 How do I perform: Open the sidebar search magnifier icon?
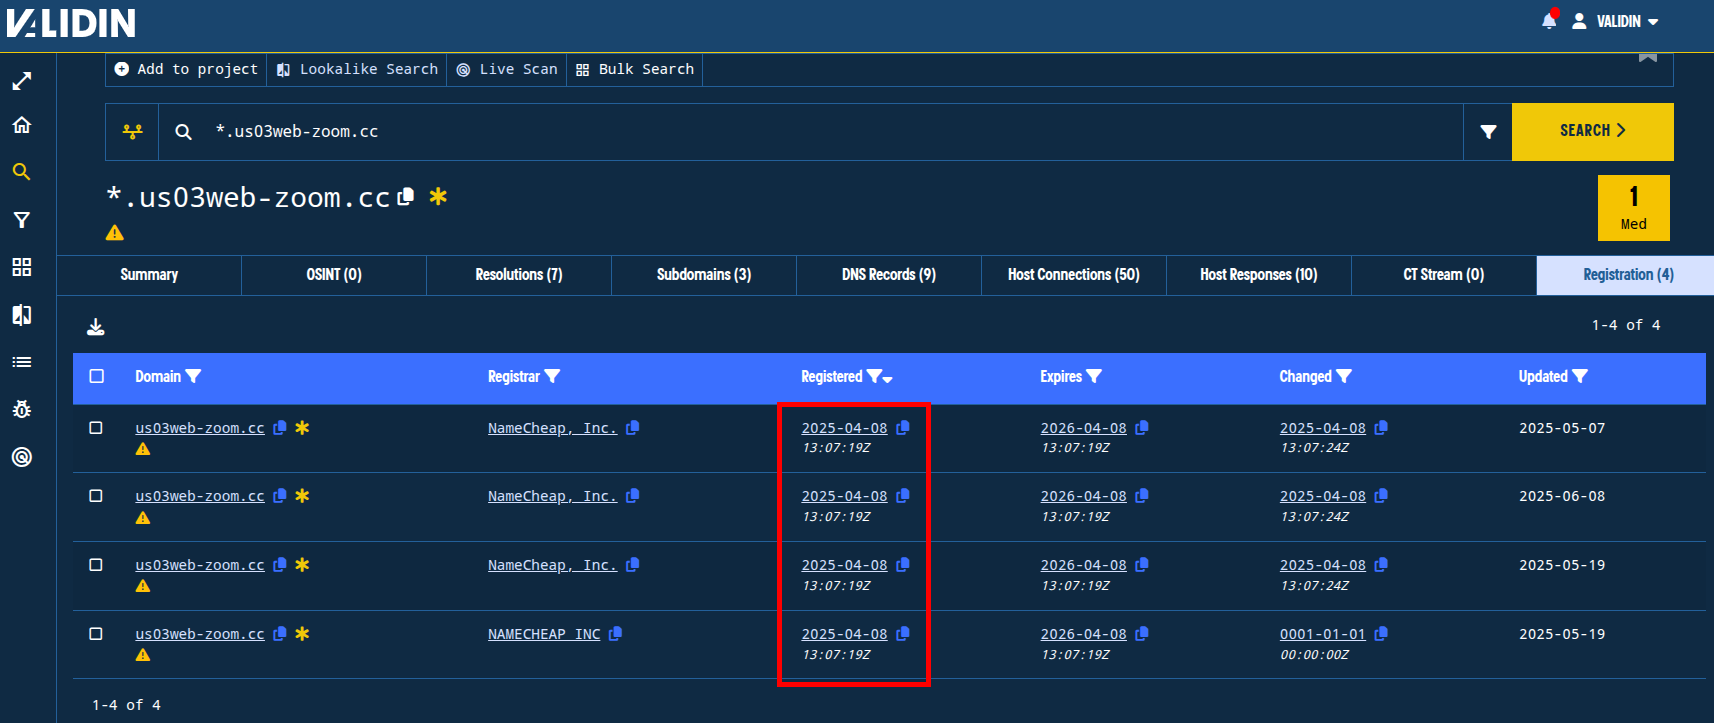click(x=22, y=172)
